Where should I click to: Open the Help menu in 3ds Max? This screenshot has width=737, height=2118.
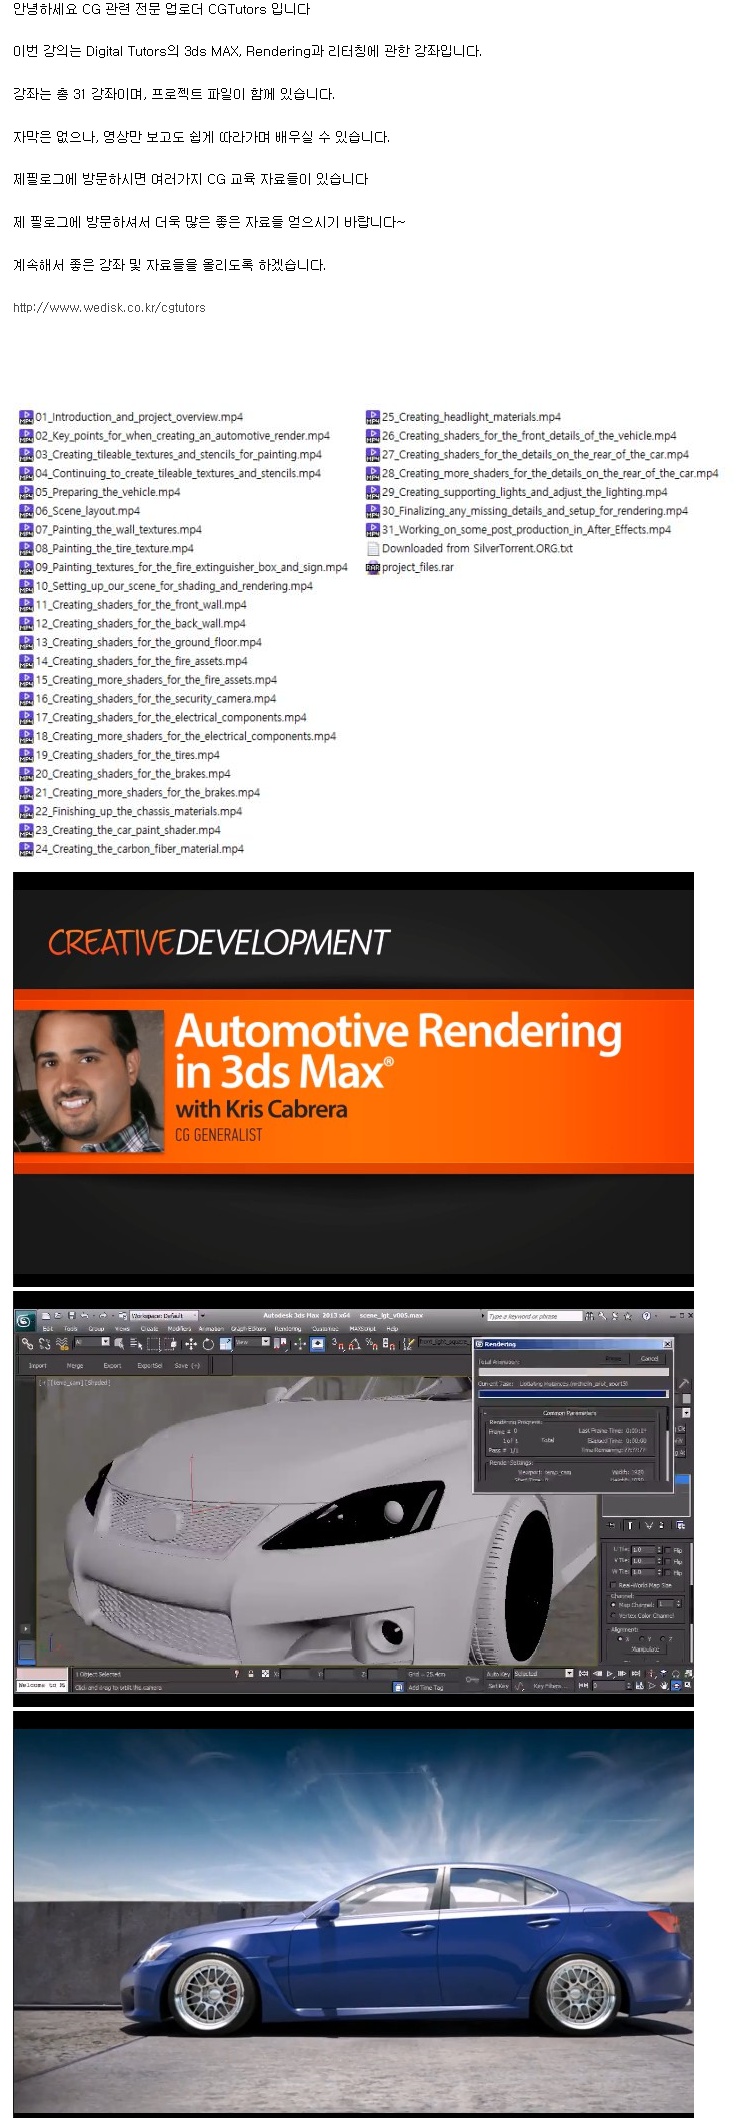pos(392,1329)
